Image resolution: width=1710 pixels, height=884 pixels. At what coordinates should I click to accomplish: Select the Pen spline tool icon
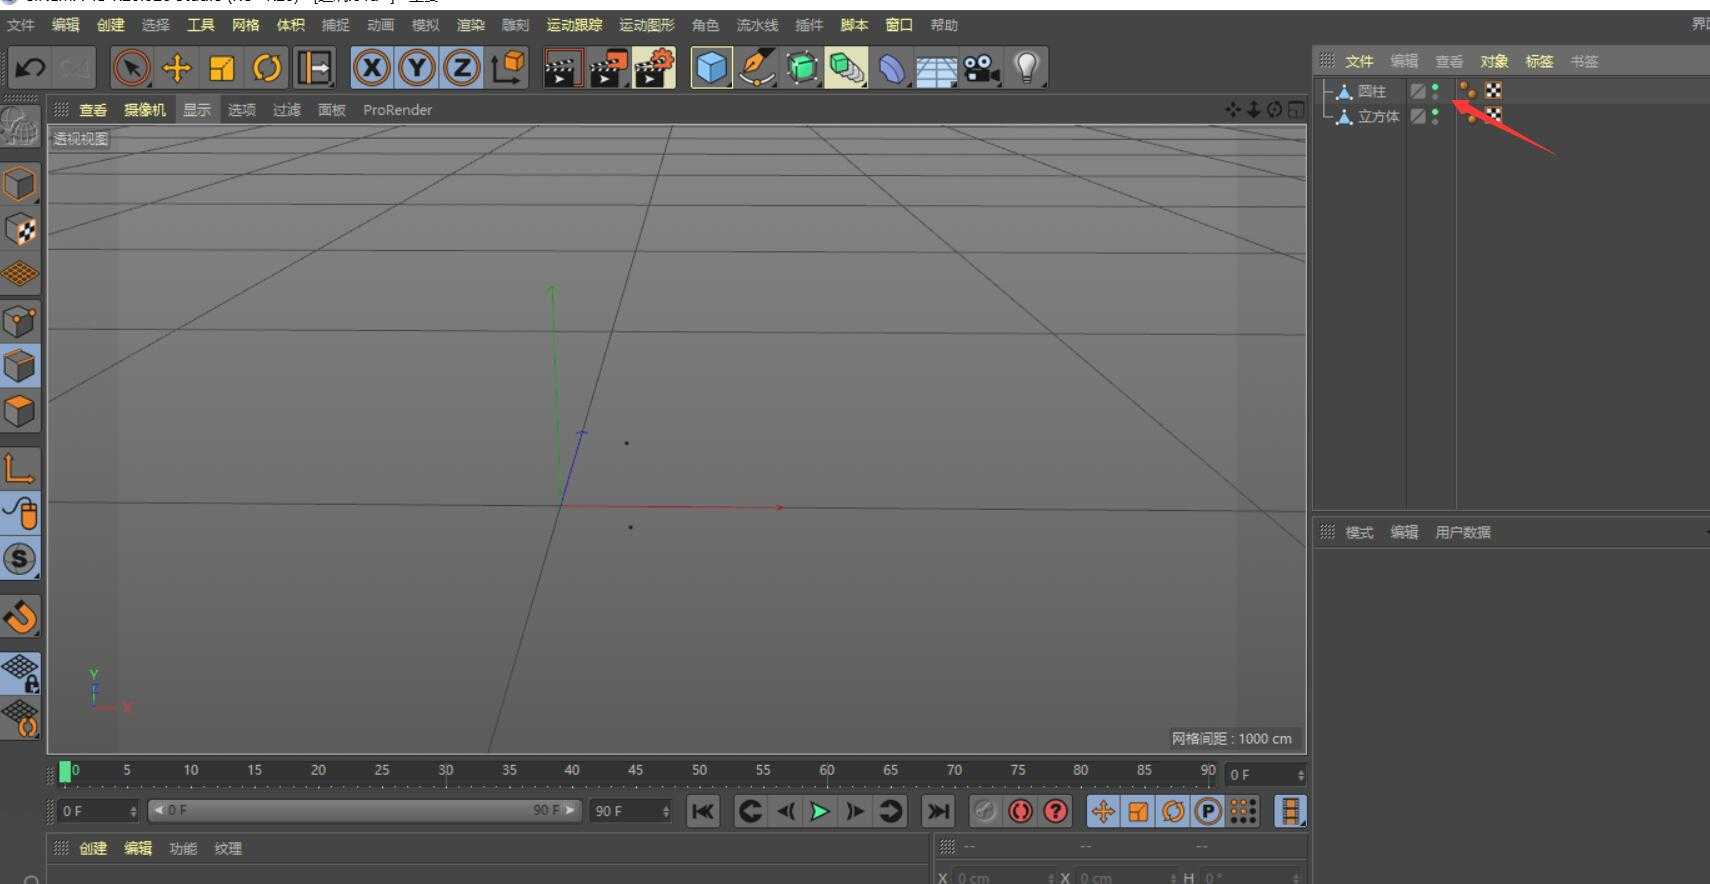pyautogui.click(x=756, y=68)
